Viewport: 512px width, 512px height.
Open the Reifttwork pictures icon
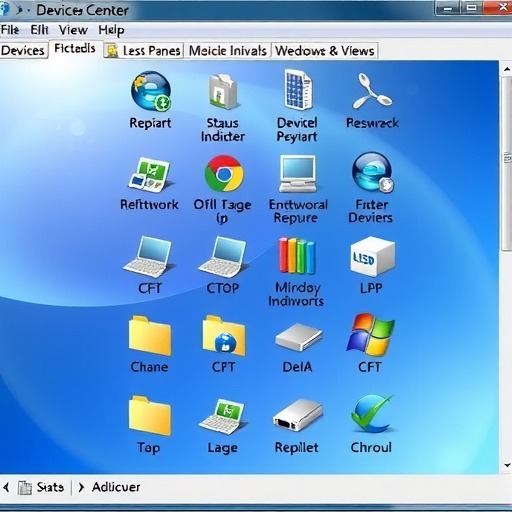[150, 175]
